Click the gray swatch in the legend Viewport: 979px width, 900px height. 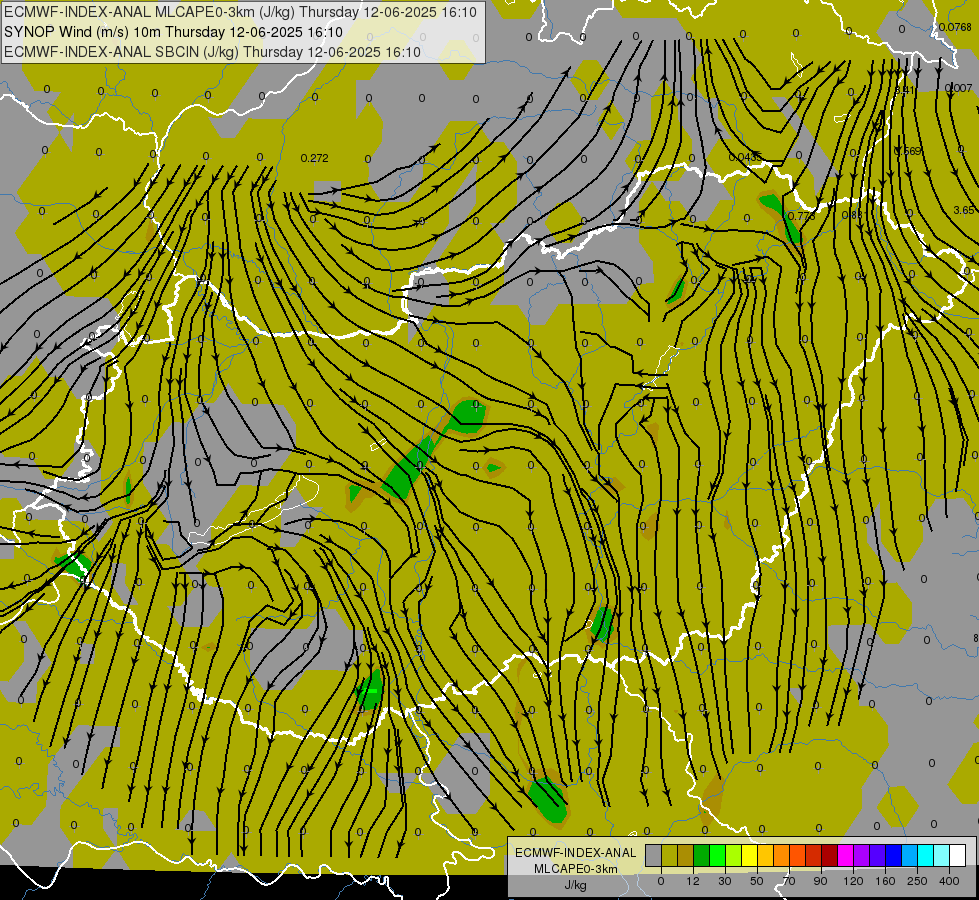[654, 855]
